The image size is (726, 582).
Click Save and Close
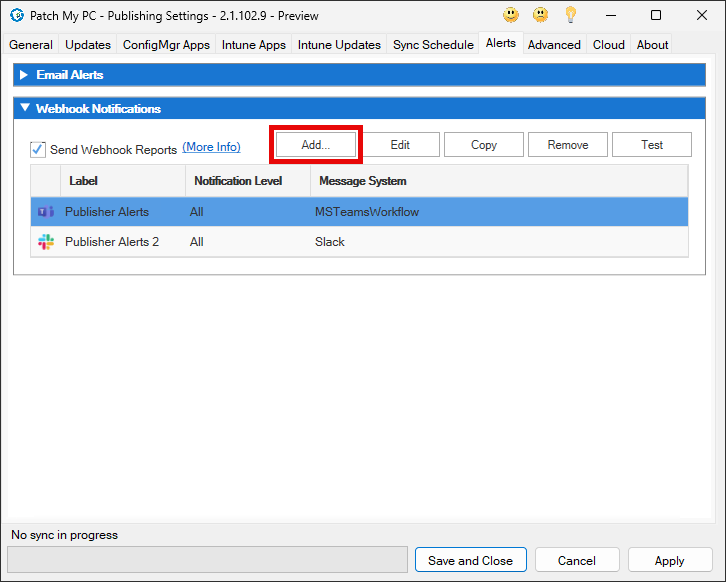click(470, 560)
